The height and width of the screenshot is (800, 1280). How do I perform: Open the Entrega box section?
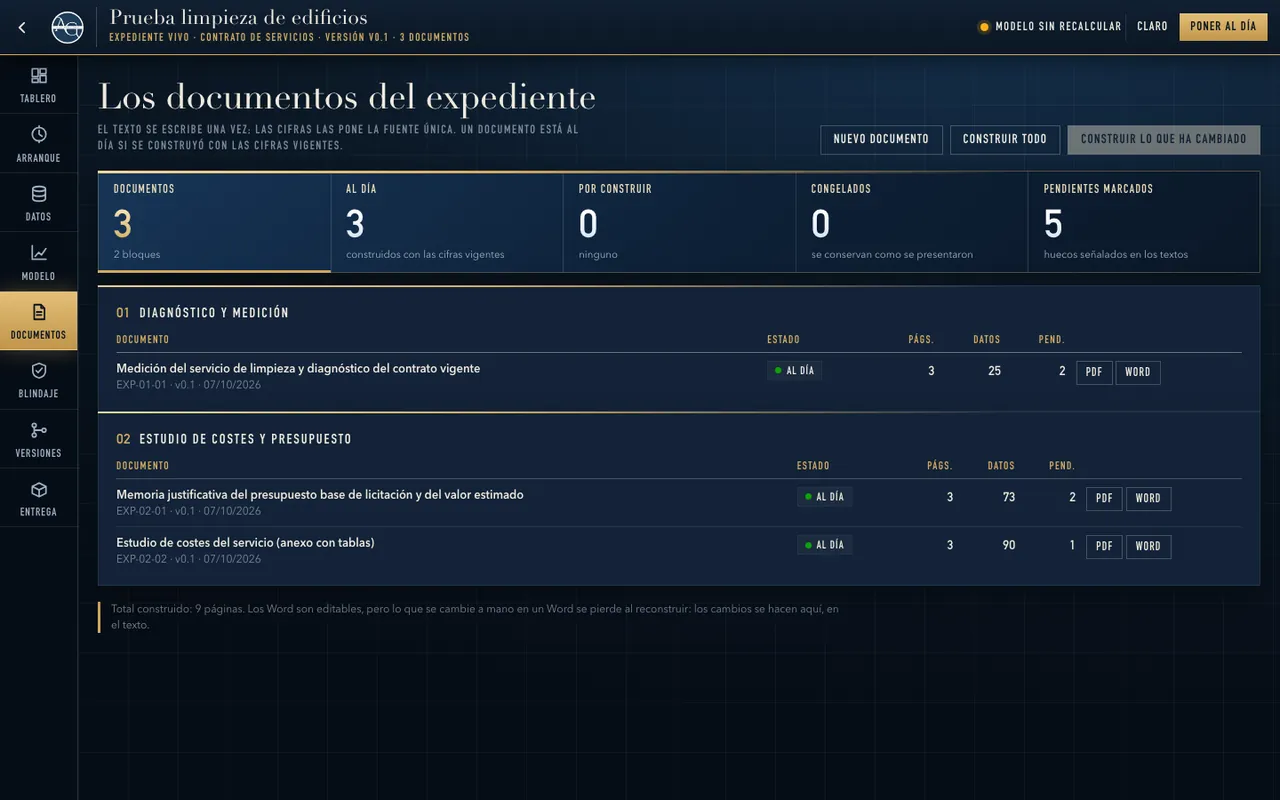(38, 498)
